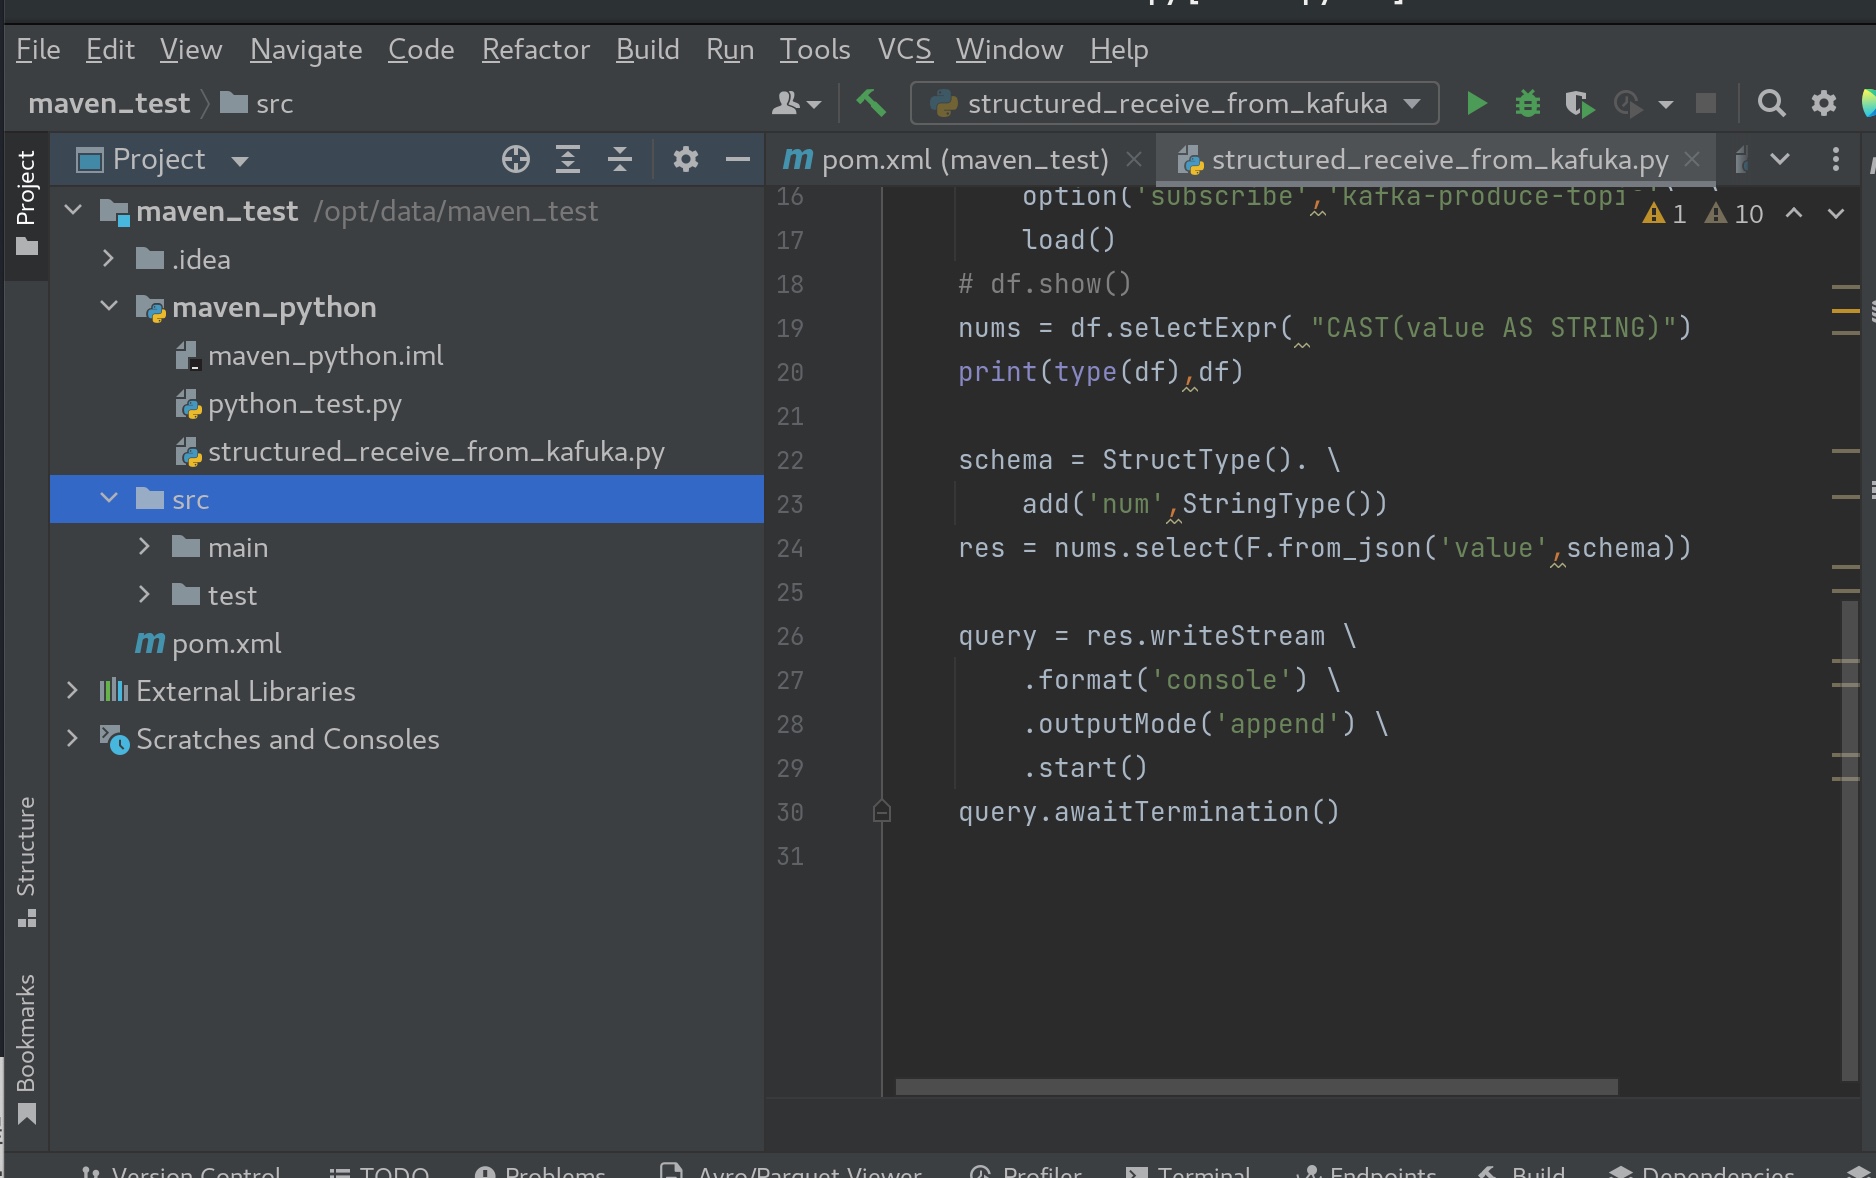Close the pom.xml editor tab

point(1134,159)
